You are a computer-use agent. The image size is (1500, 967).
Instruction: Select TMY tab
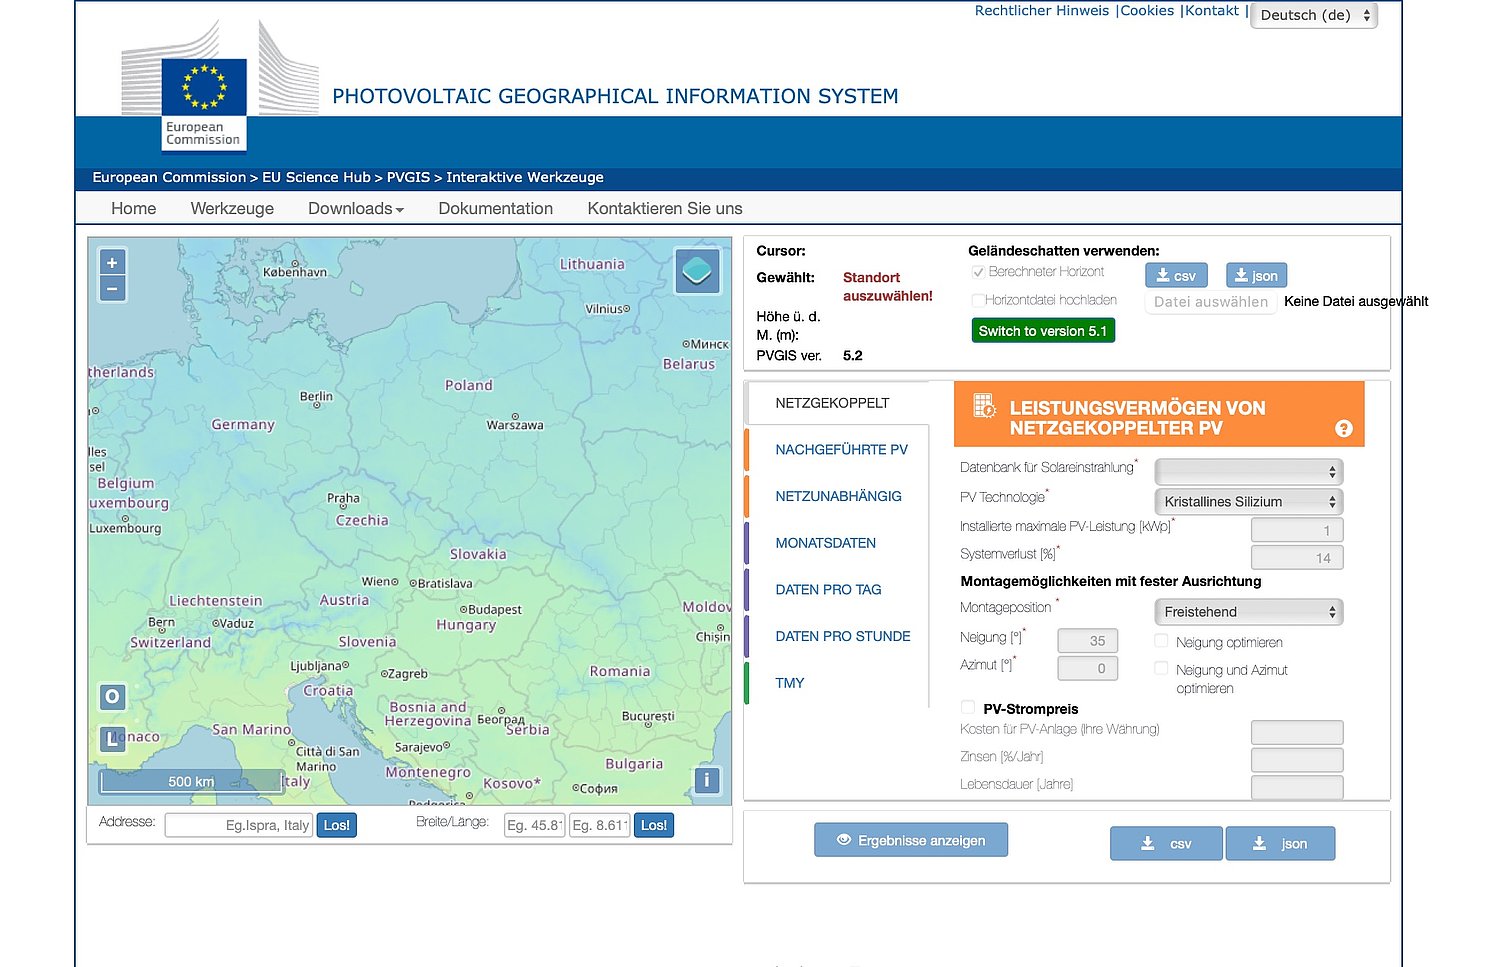789,683
